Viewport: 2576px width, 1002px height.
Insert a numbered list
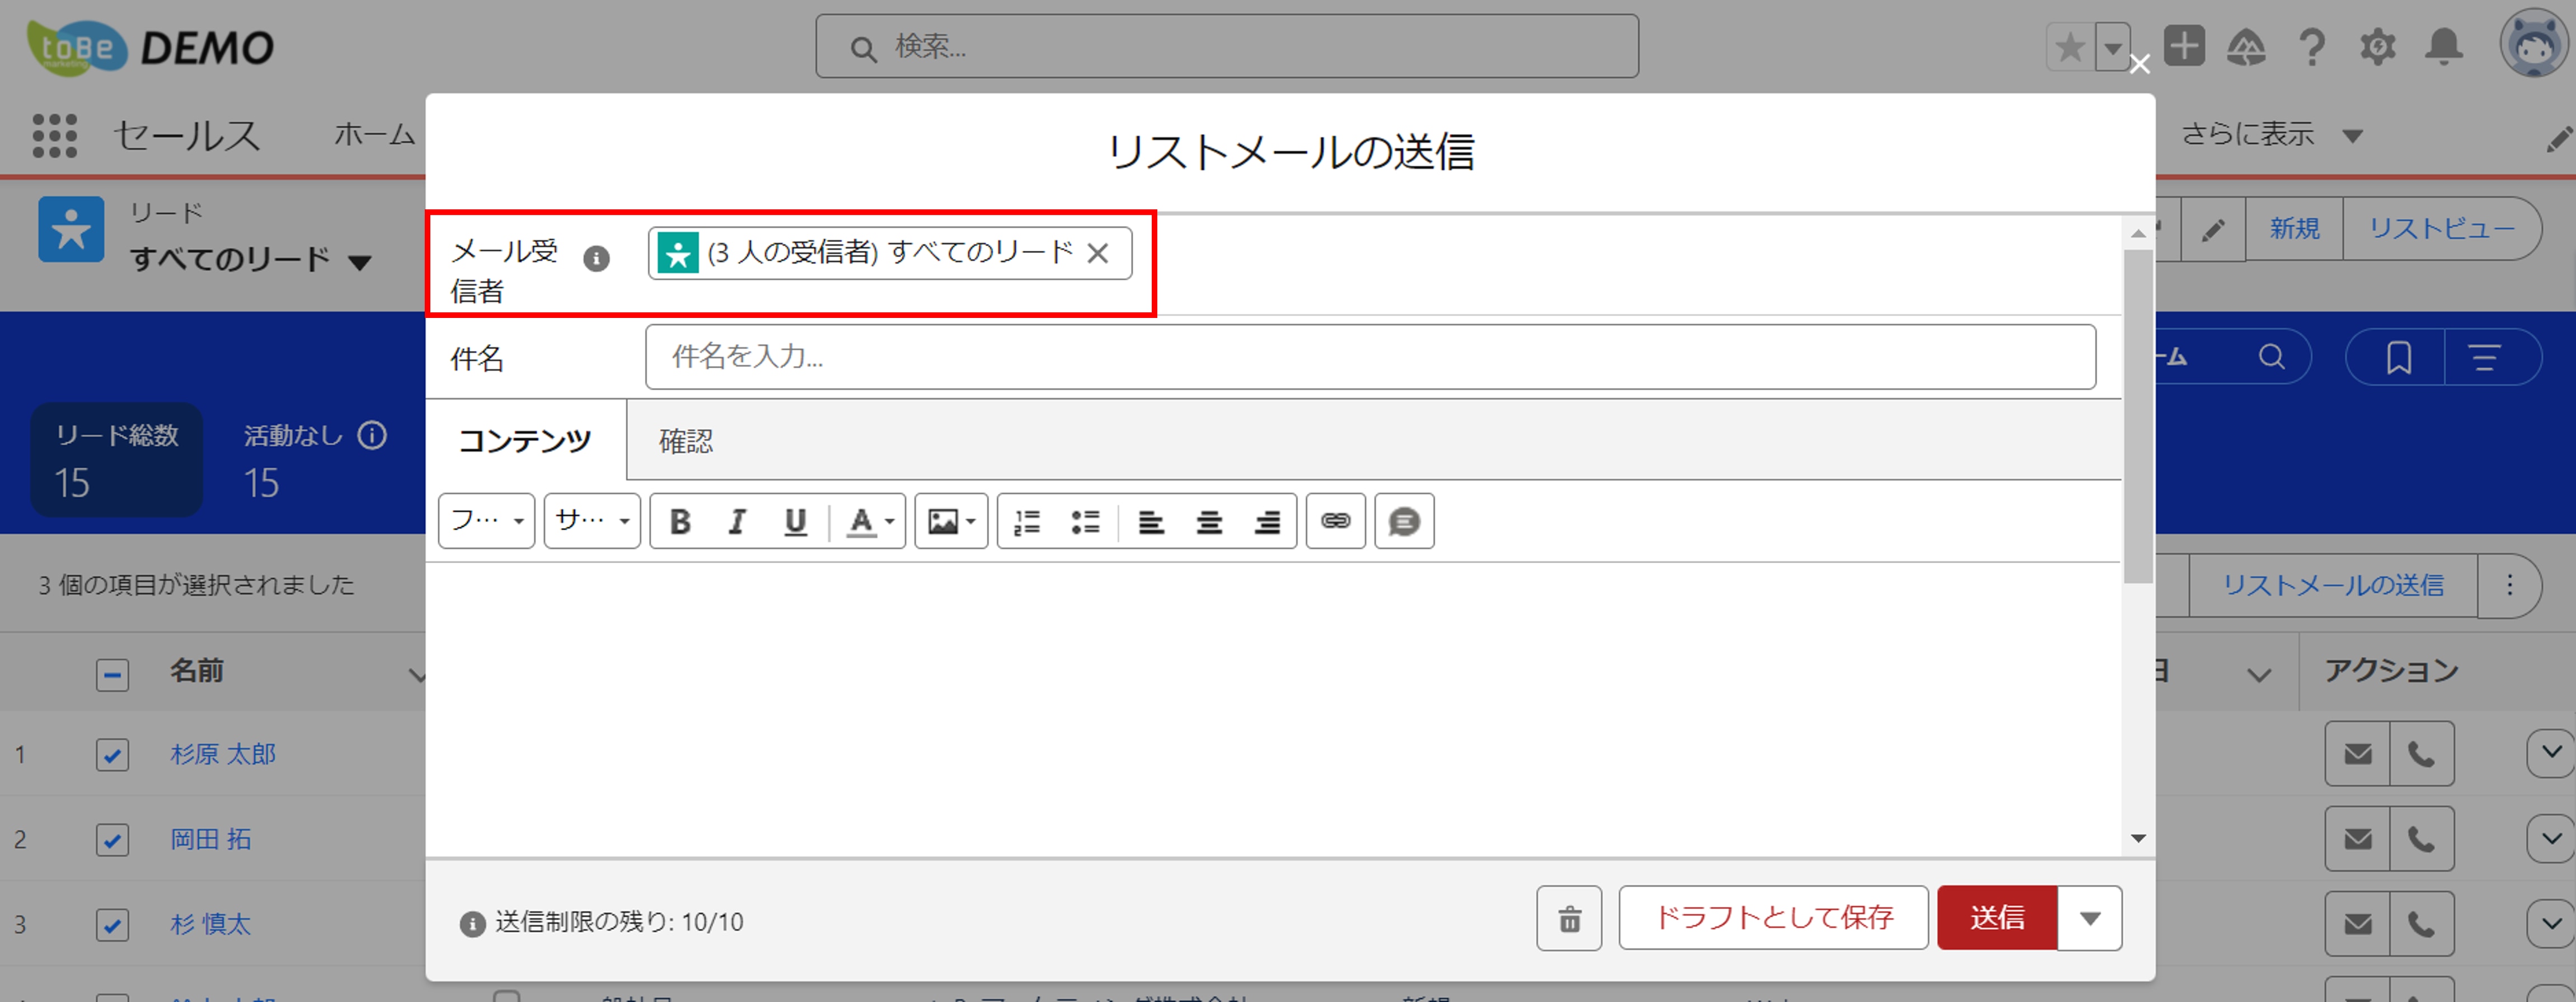pyautogui.click(x=1027, y=521)
